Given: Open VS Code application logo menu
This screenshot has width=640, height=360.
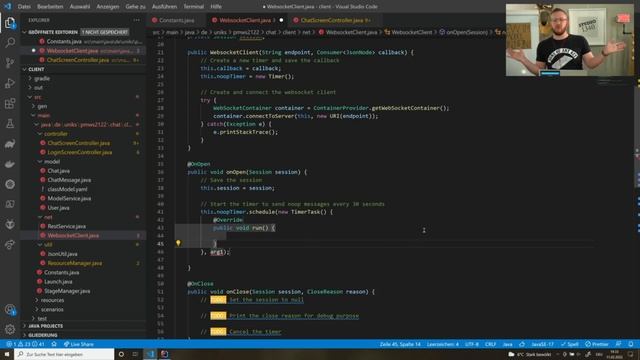Looking at the screenshot, I should point(7,7).
